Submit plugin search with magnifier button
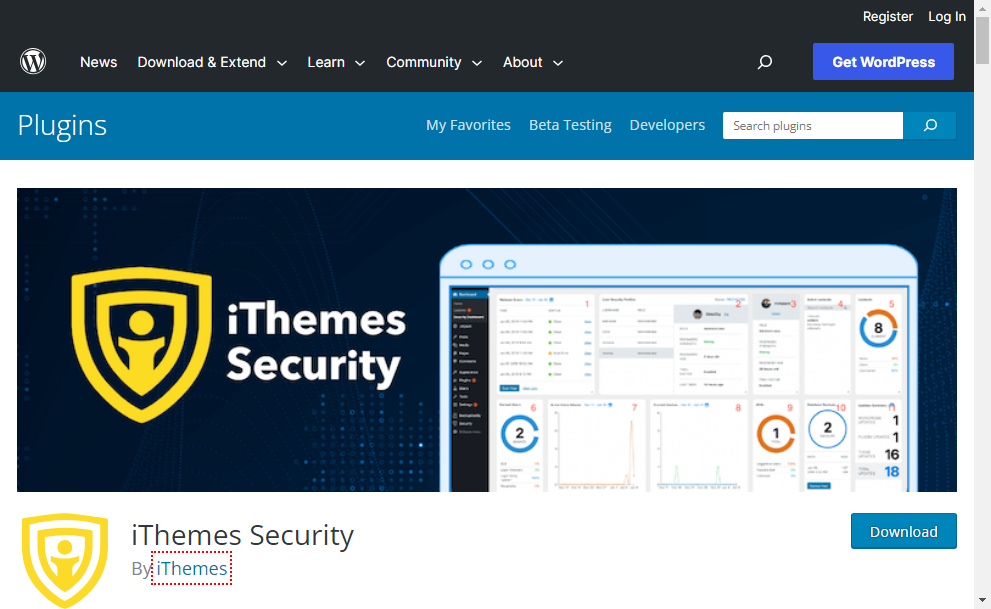 click(930, 125)
